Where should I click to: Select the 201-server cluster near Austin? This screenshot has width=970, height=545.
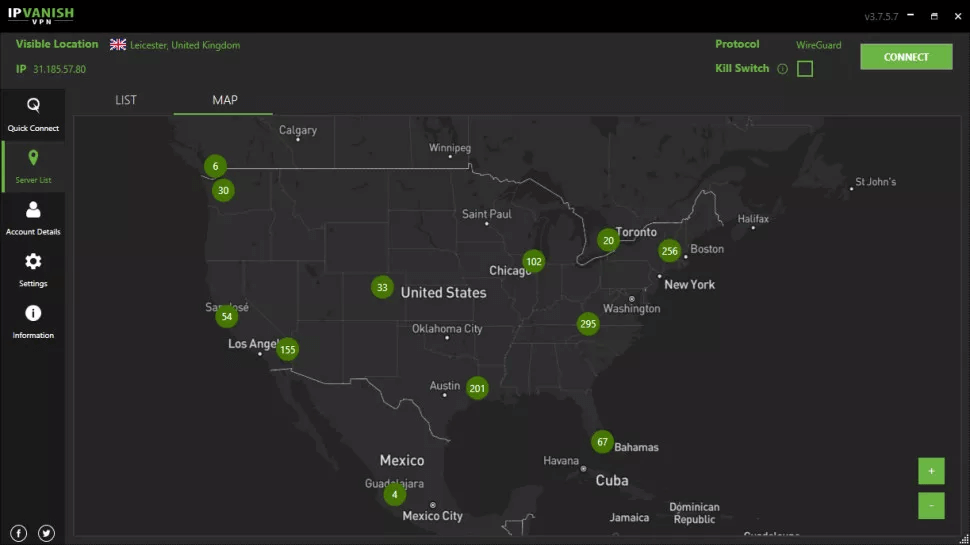click(477, 388)
